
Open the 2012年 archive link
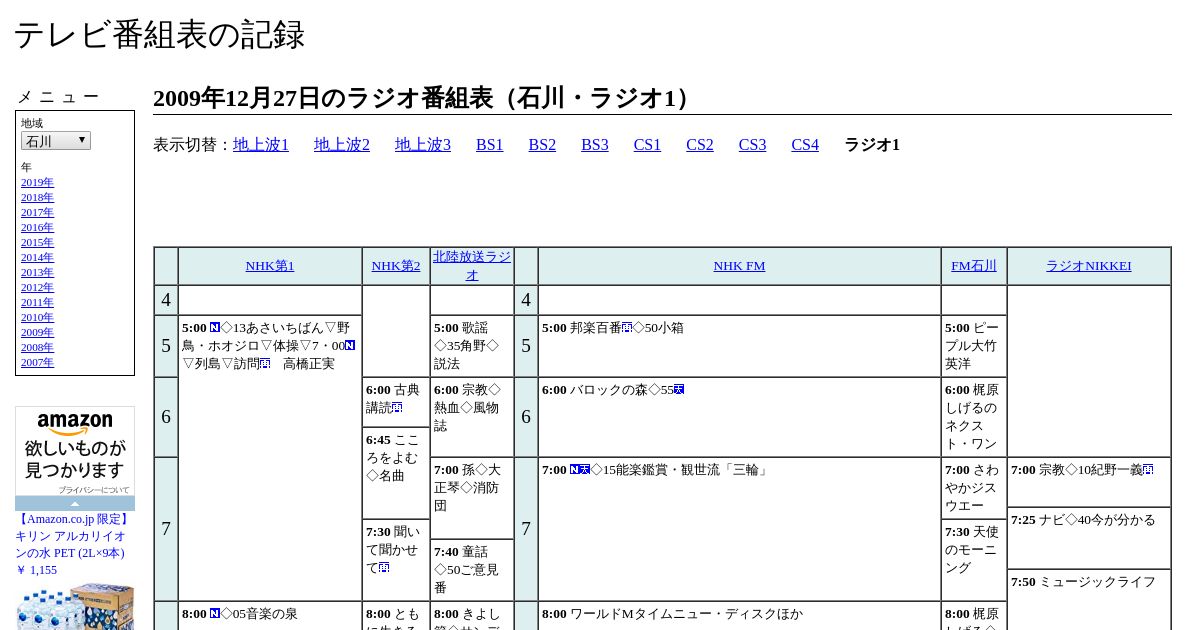[37, 287]
